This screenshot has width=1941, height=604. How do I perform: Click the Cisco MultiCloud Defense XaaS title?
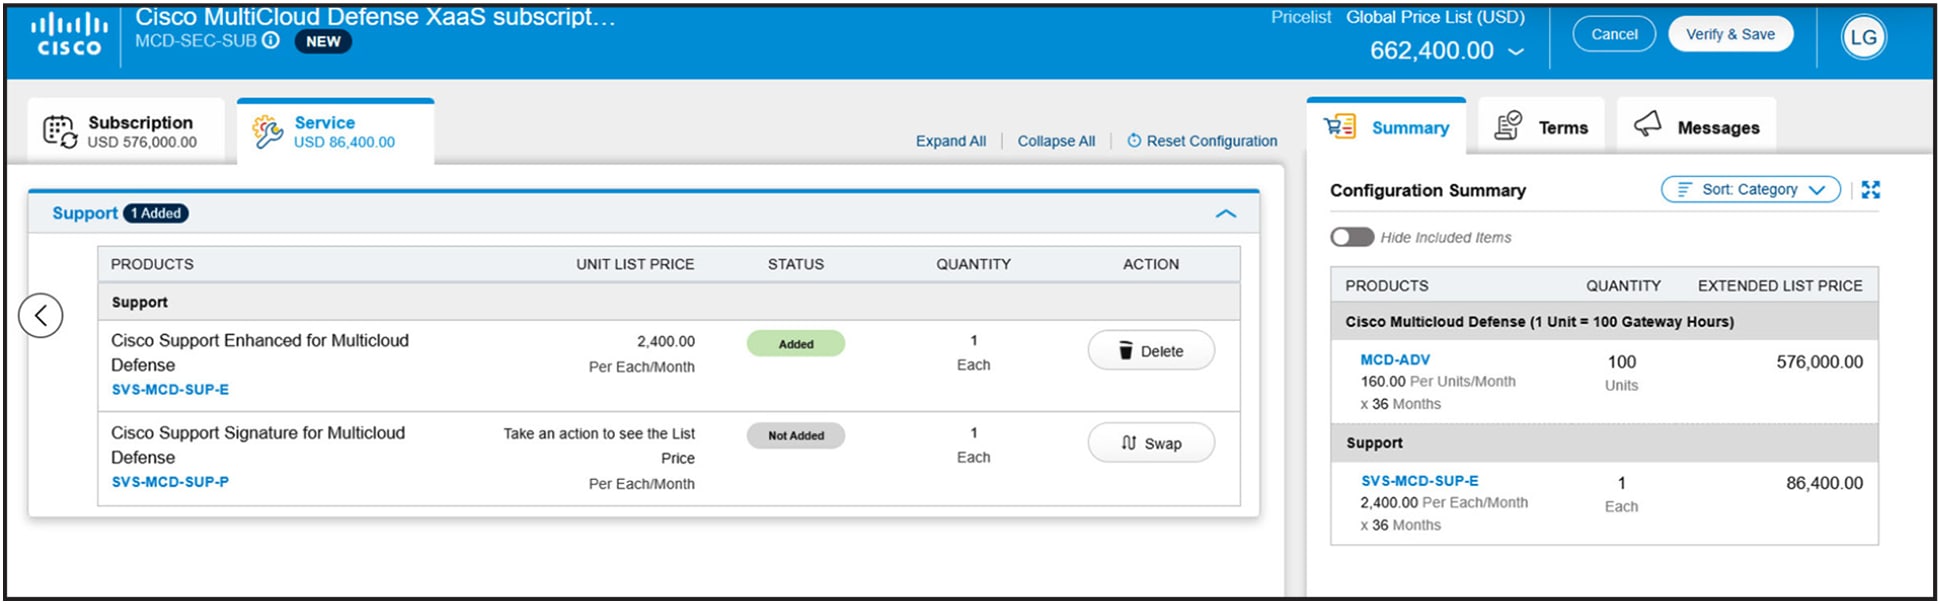pos(375,17)
